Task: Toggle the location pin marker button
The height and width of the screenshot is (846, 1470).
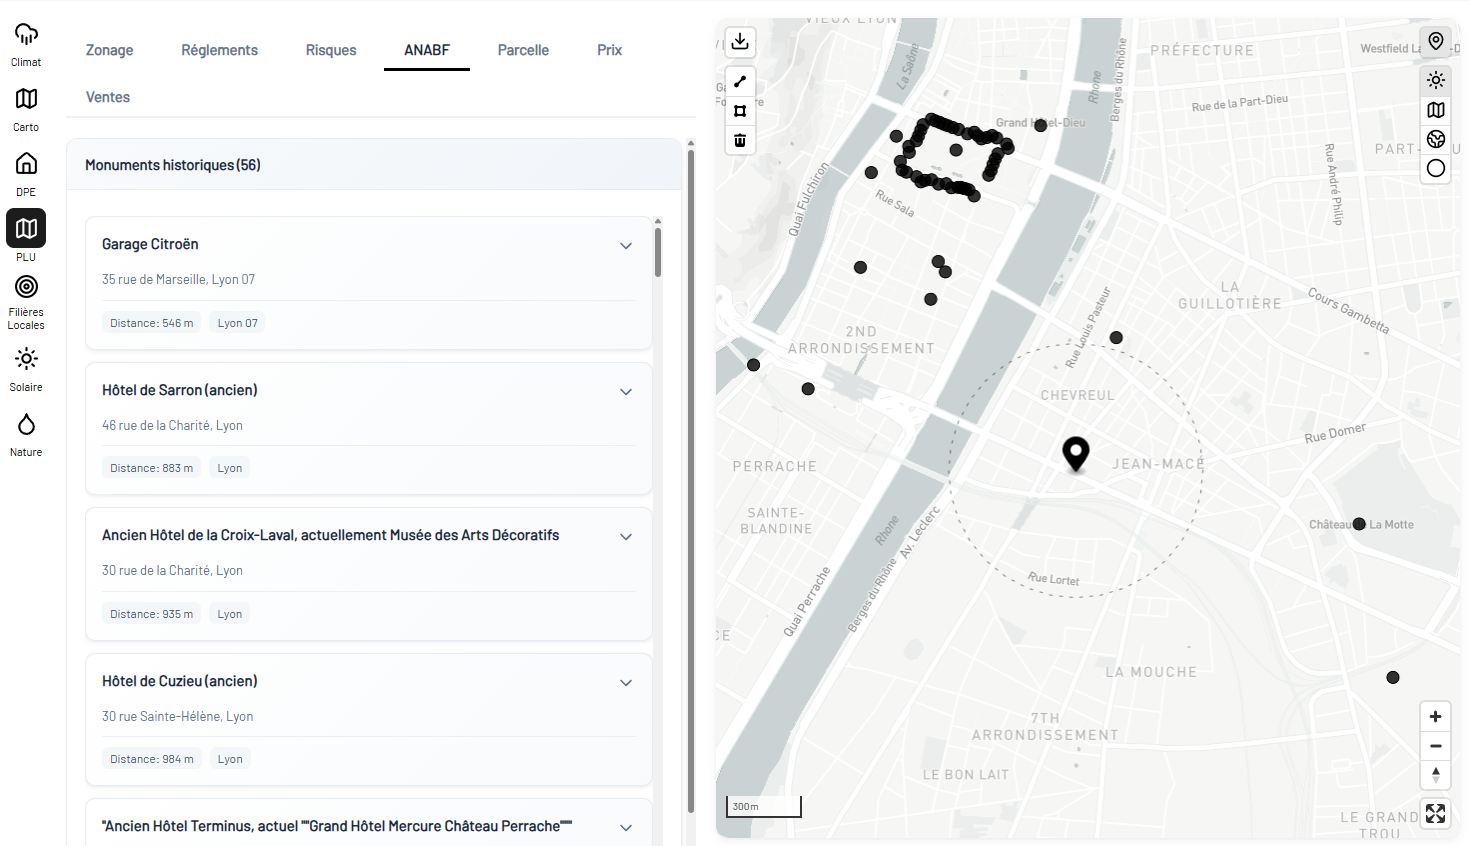Action: (1436, 41)
